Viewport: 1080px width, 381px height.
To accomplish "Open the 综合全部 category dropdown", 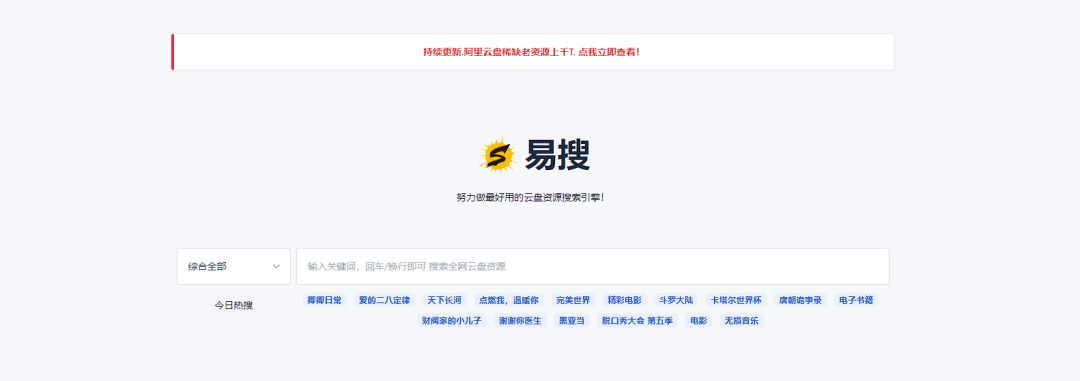I will (233, 266).
